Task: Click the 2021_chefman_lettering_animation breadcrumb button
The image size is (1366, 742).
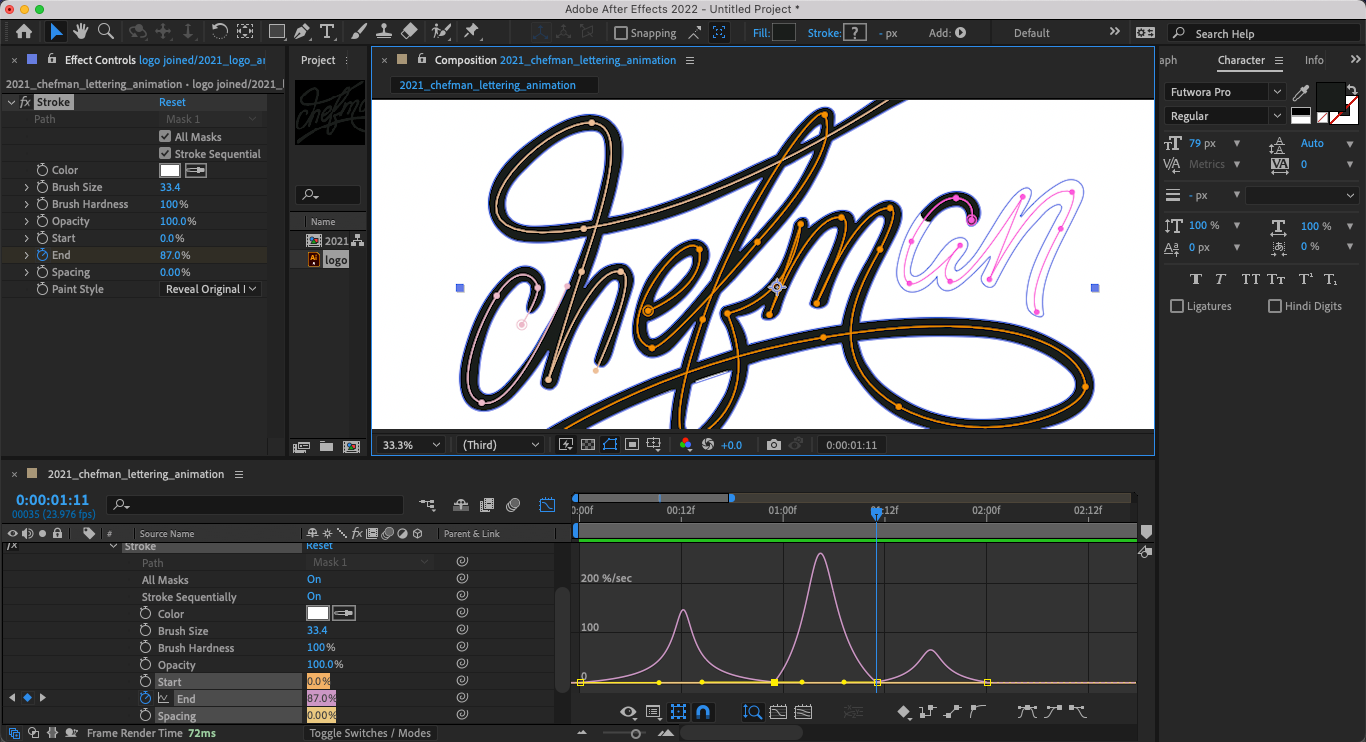Action: click(x=494, y=85)
